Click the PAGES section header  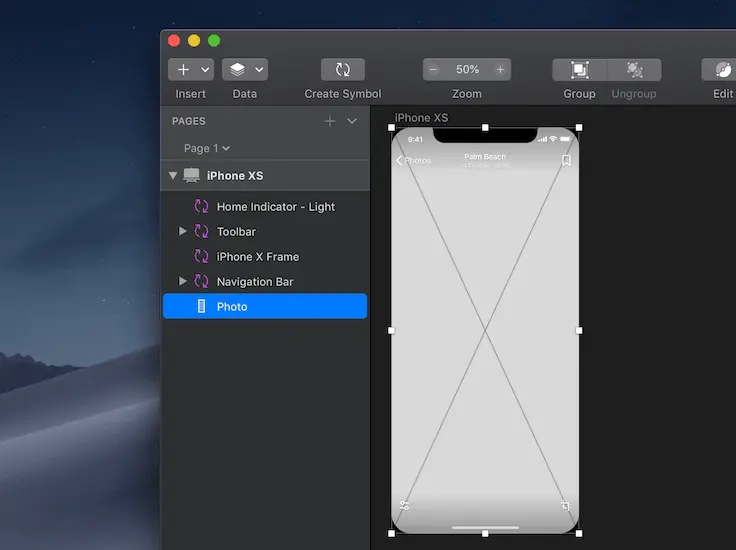189,121
